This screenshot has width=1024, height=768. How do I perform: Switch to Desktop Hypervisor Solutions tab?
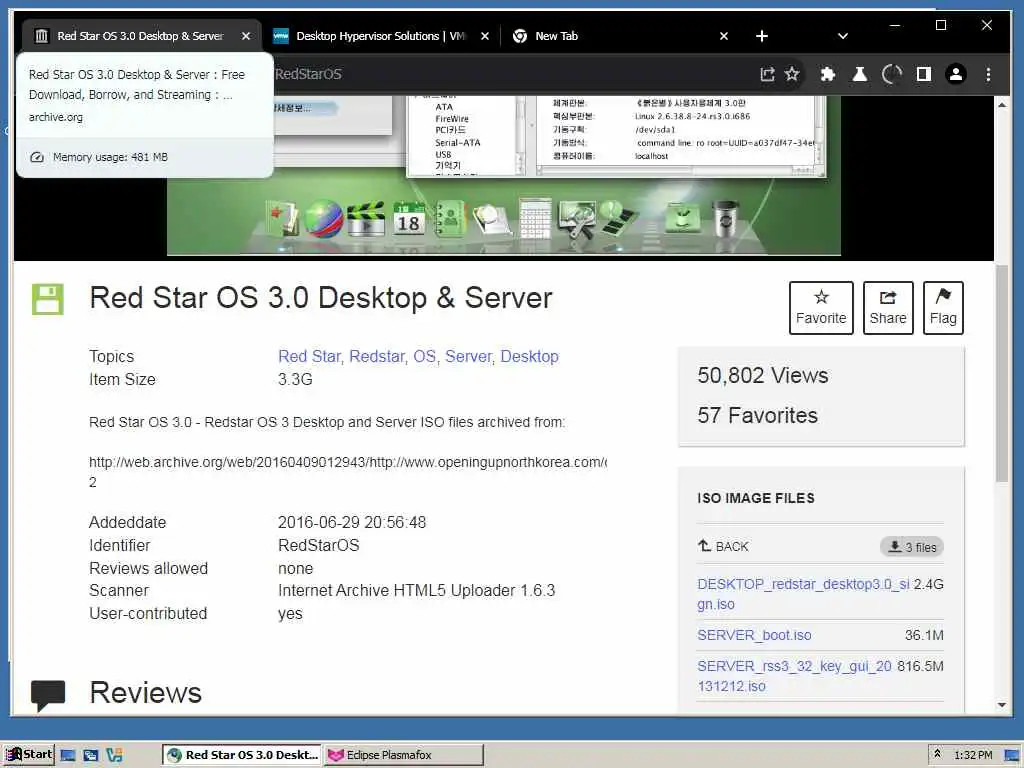pyautogui.click(x=380, y=36)
